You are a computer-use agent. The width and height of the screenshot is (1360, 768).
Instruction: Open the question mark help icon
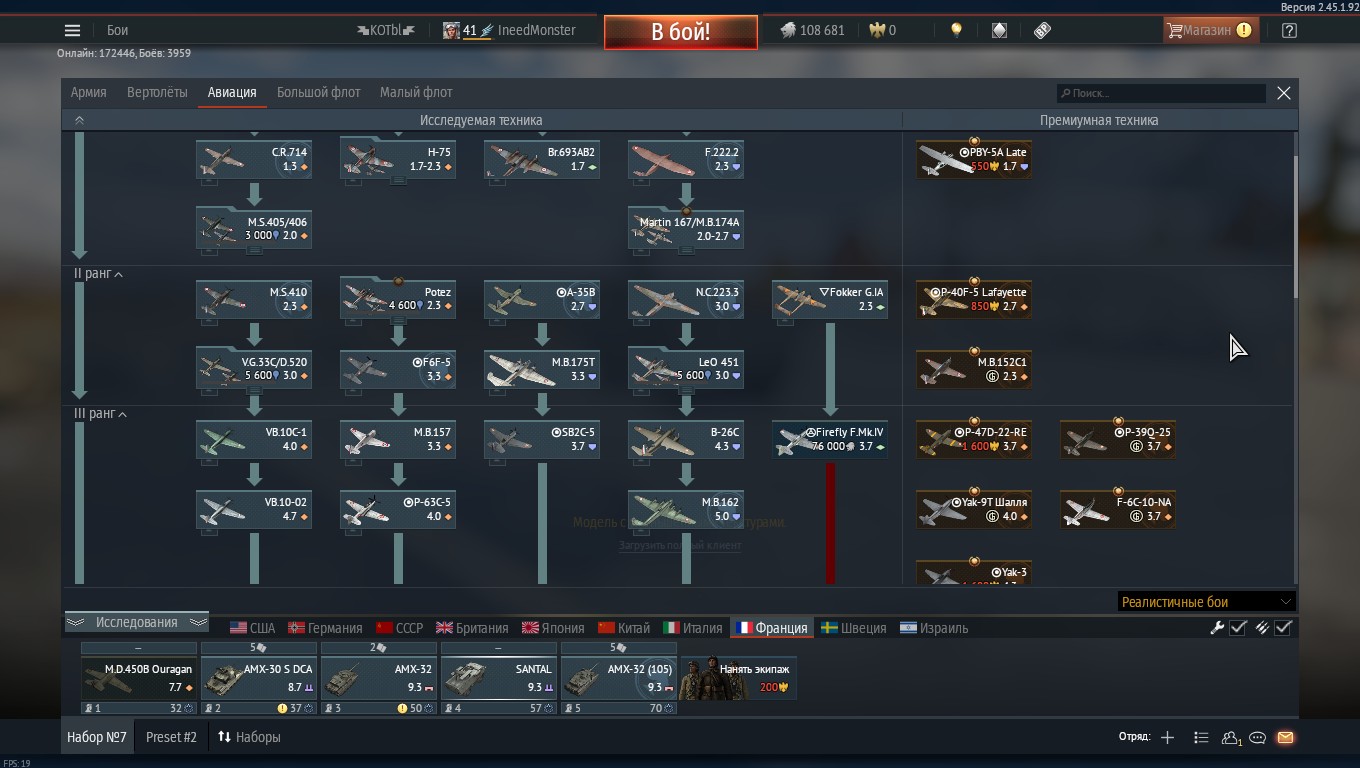point(1289,30)
